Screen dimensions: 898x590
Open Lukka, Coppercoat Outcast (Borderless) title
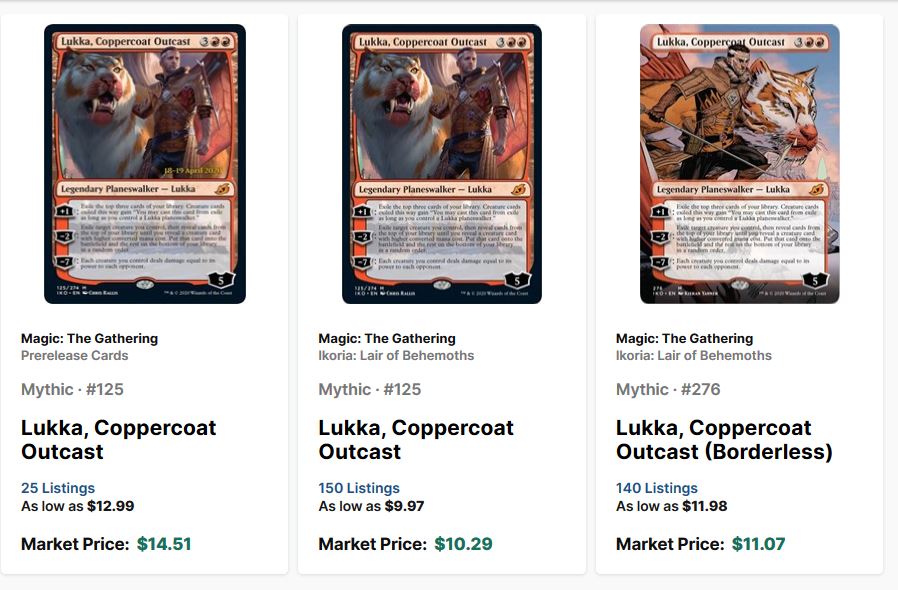(x=724, y=439)
